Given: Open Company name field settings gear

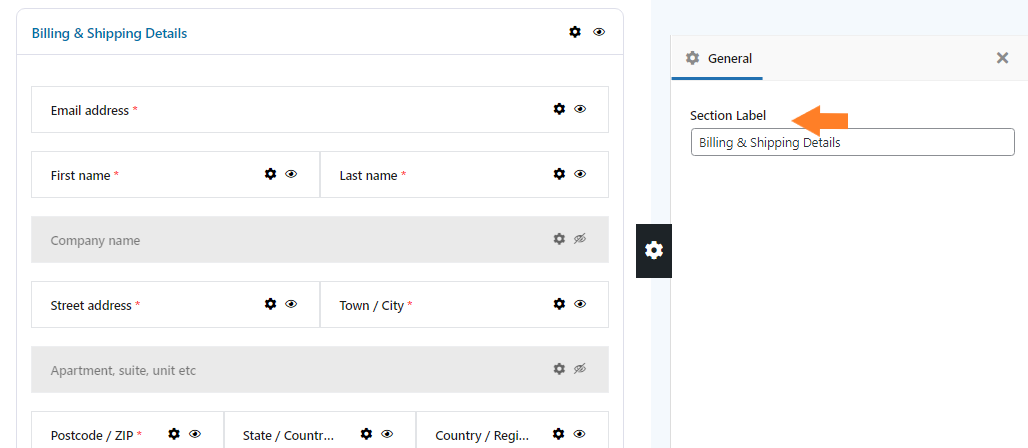Looking at the screenshot, I should click(x=559, y=239).
